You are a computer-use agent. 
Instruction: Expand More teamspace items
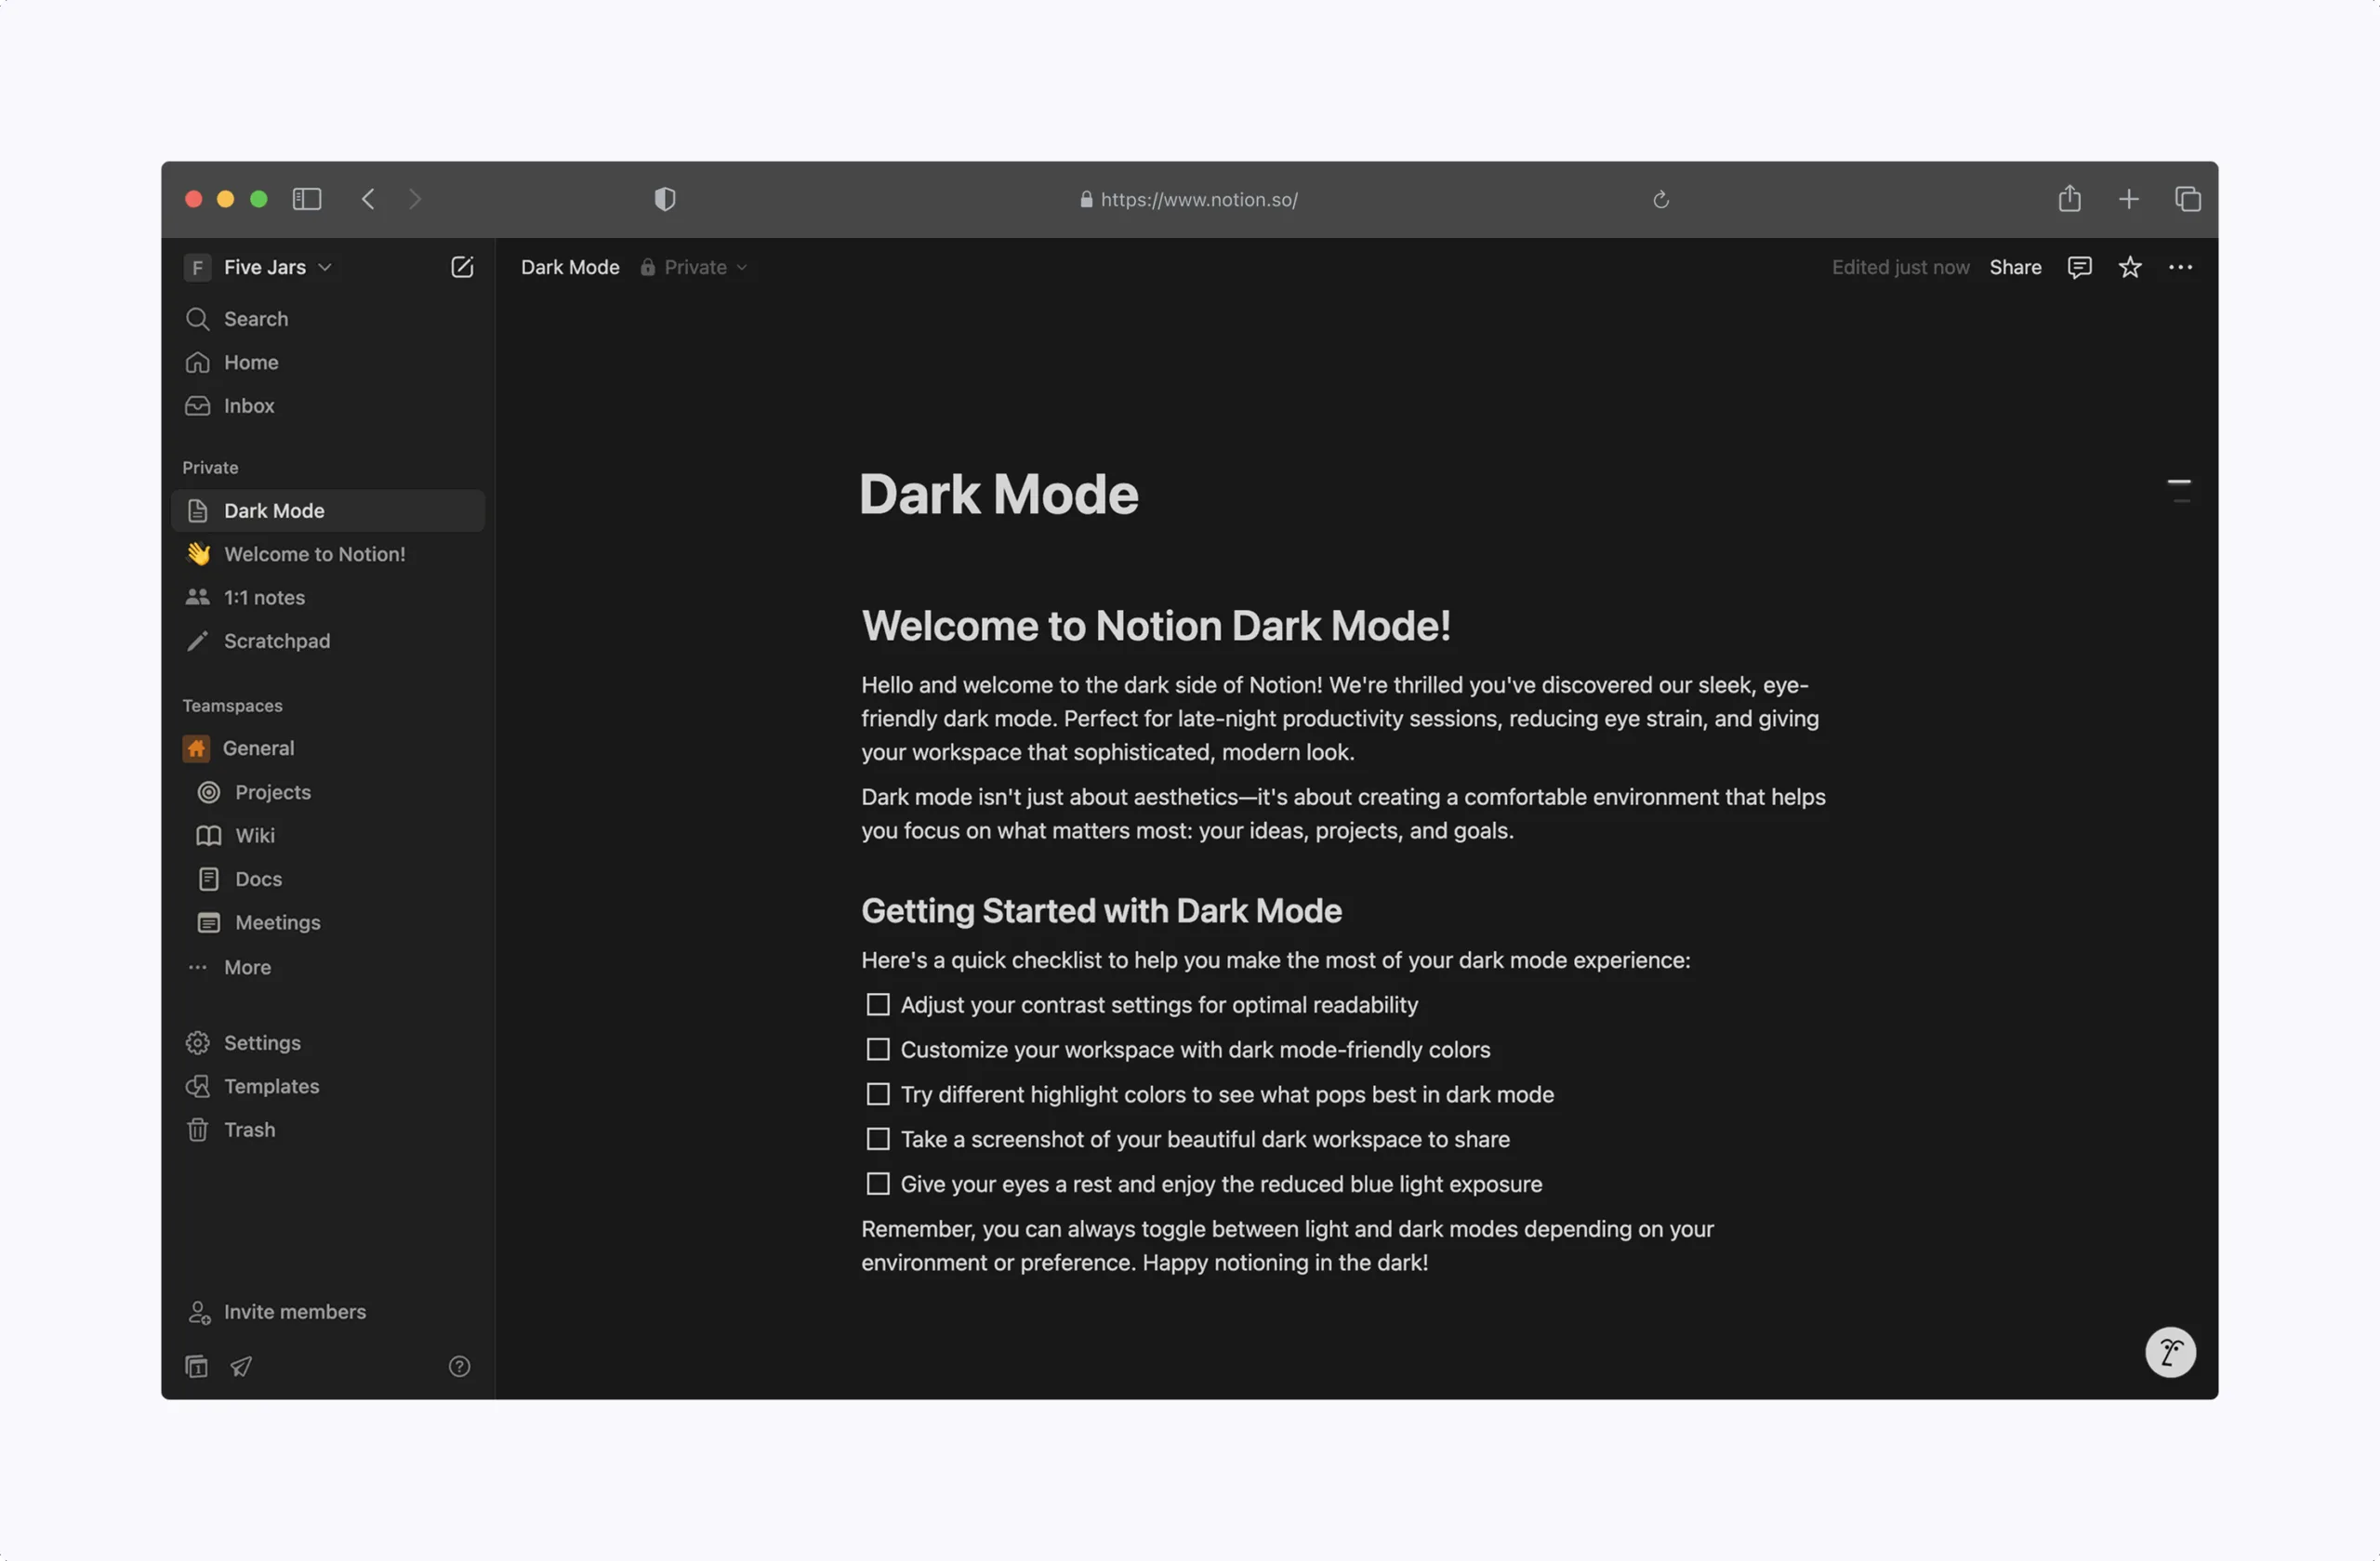click(x=328, y=967)
